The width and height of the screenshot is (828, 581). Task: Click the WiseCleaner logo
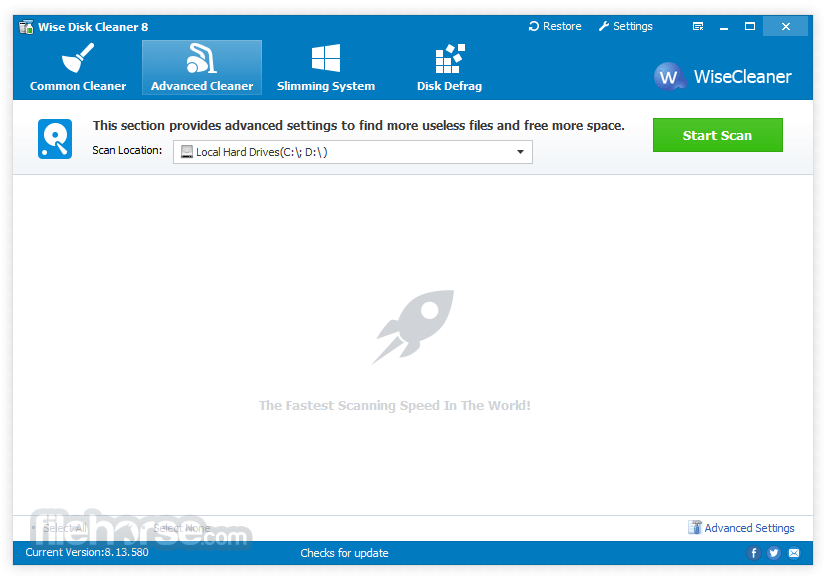click(723, 77)
